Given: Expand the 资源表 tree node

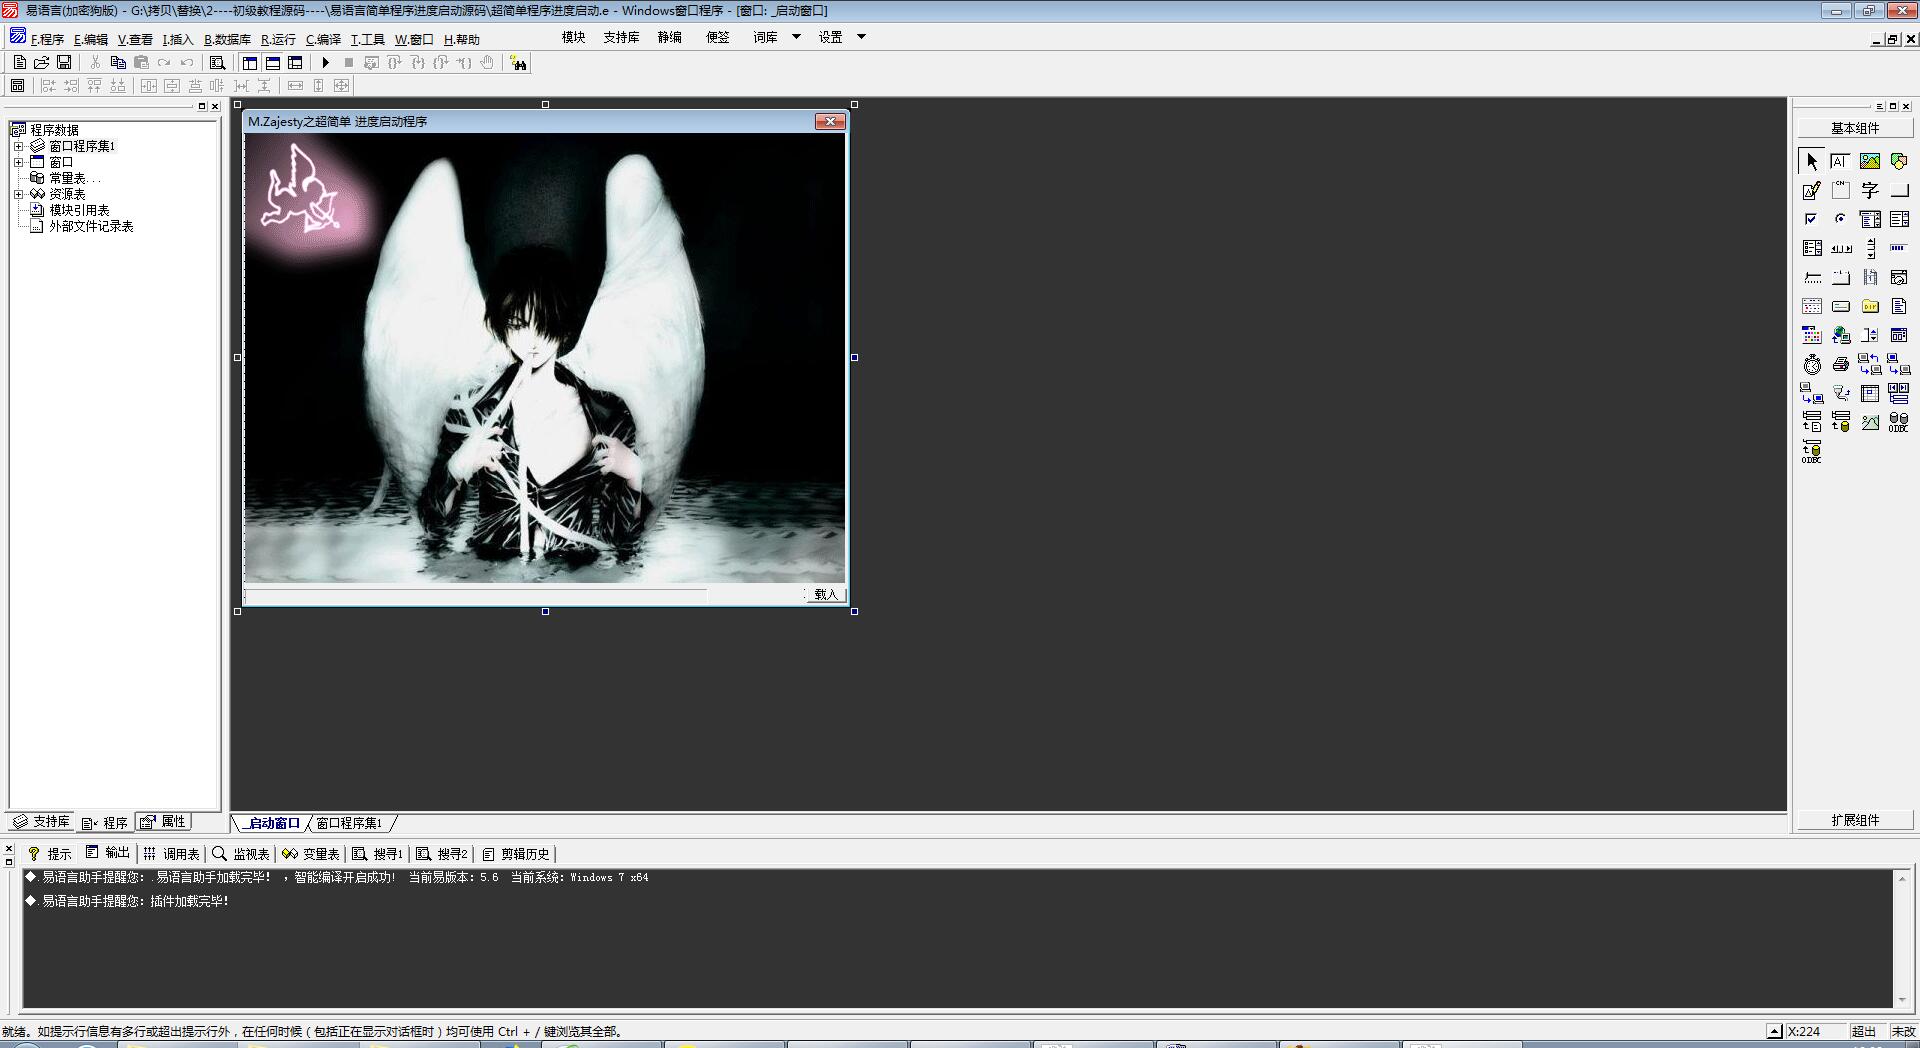Looking at the screenshot, I should [x=18, y=194].
